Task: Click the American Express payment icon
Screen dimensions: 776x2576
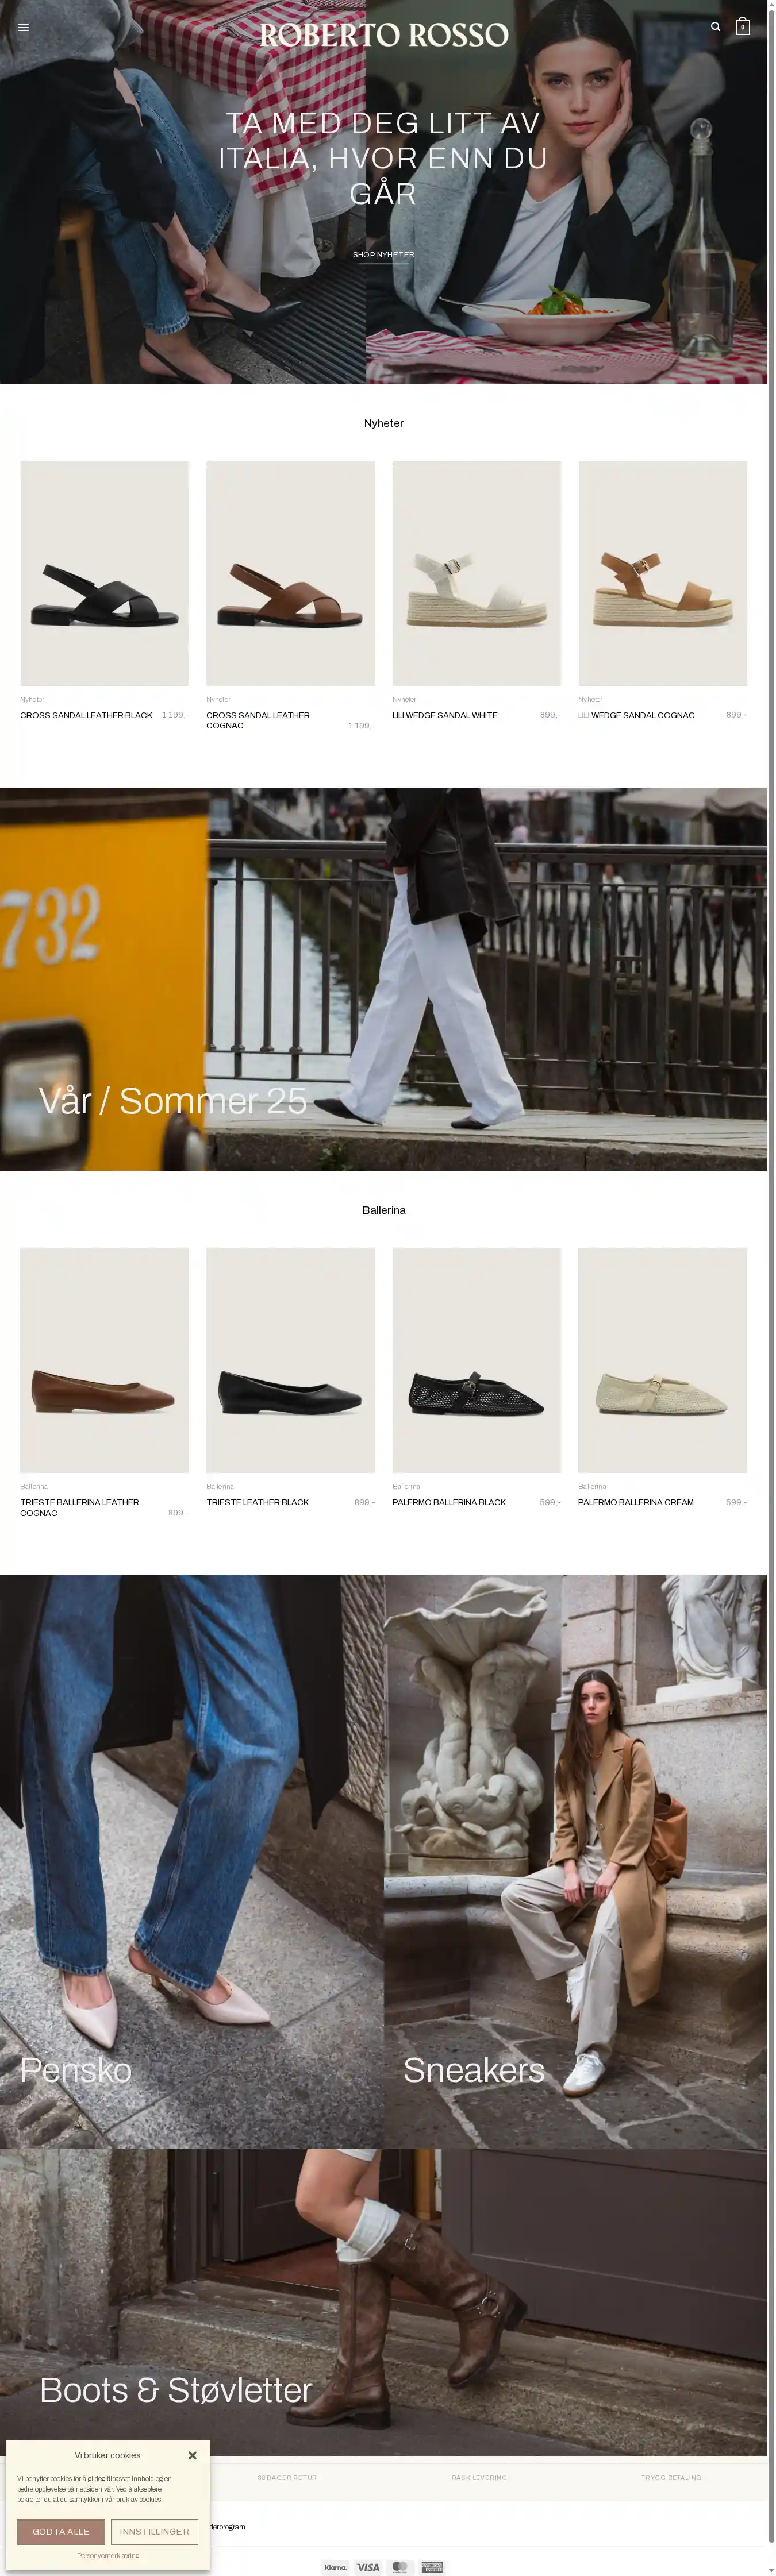Action: click(432, 2567)
